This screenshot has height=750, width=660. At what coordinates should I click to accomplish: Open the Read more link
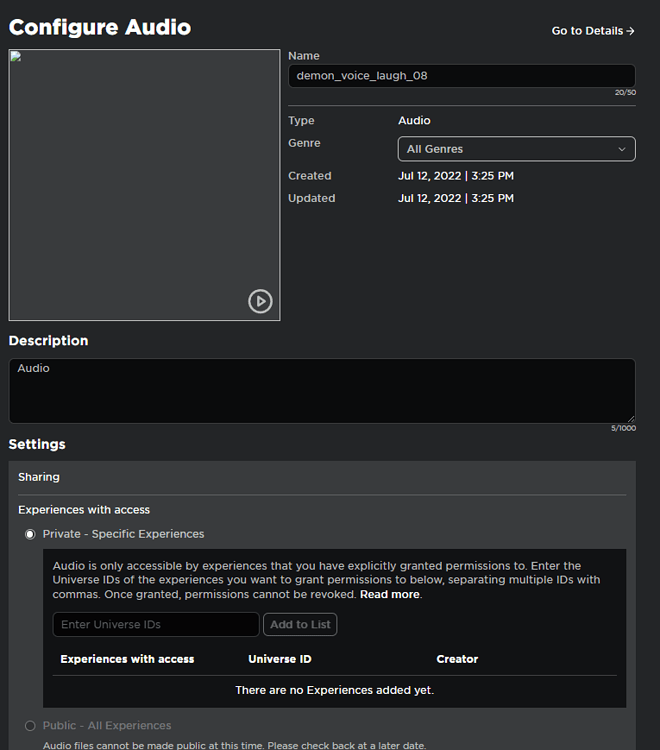point(390,594)
